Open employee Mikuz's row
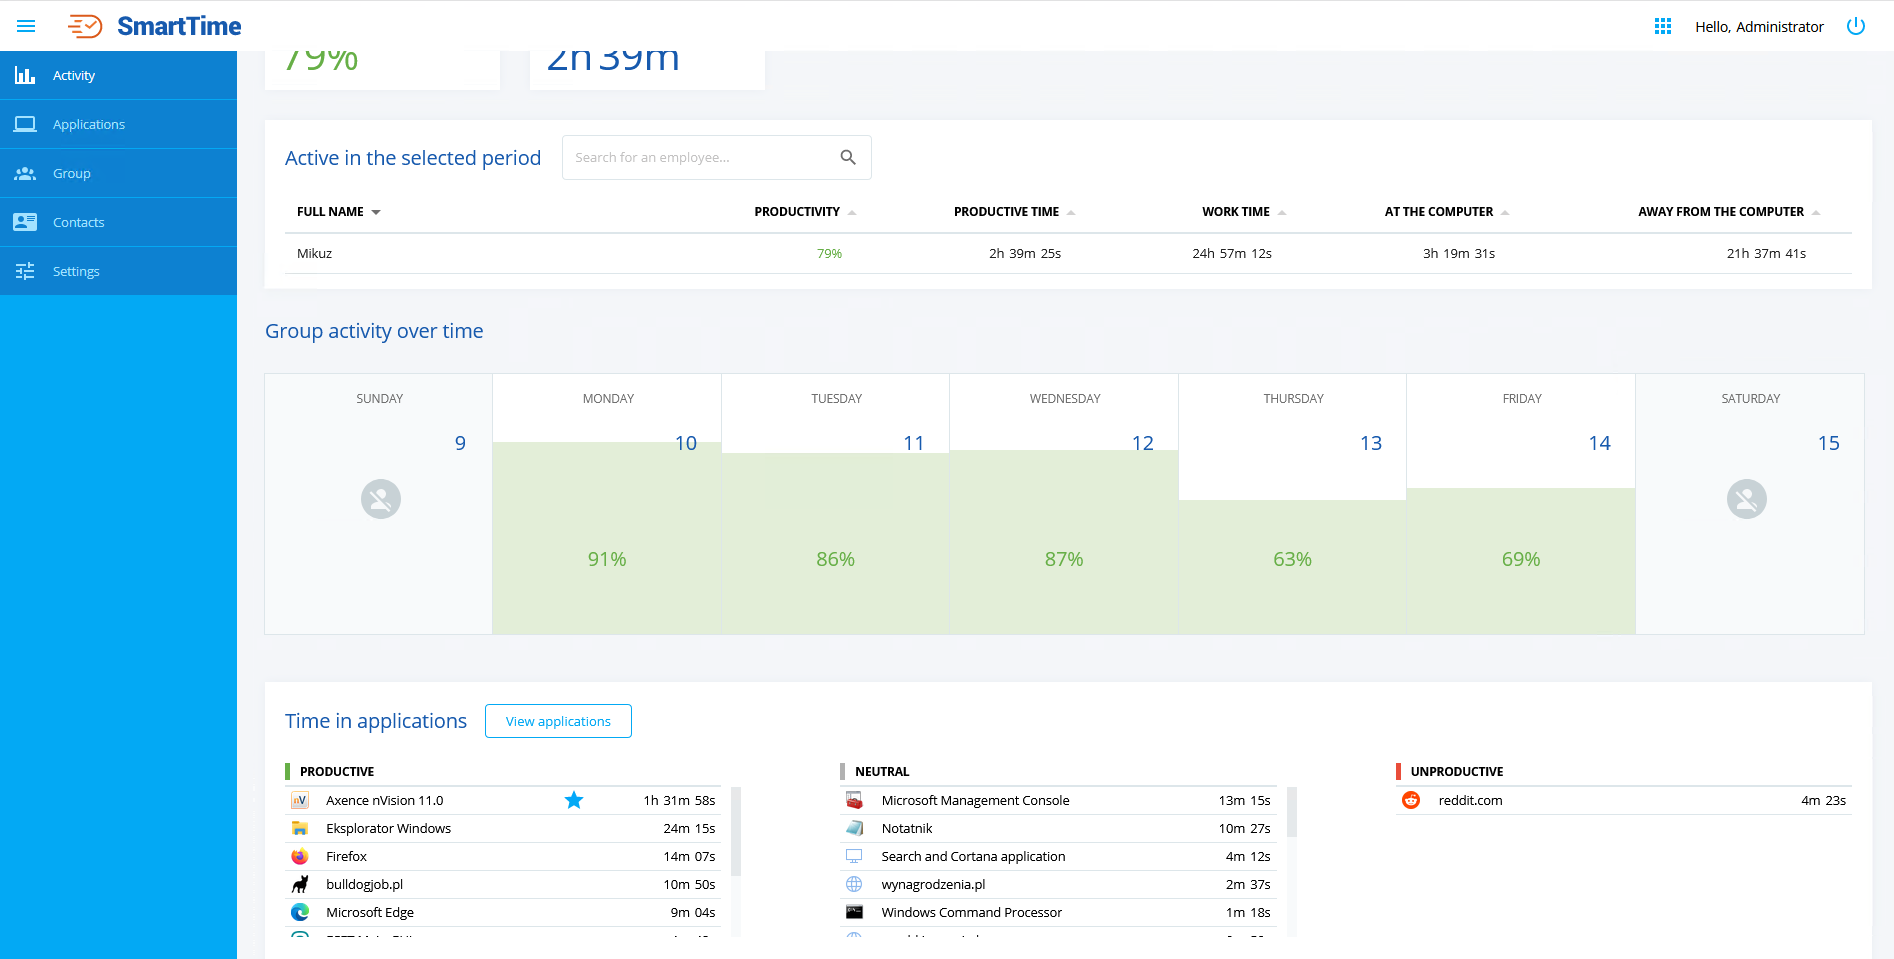The width and height of the screenshot is (1894, 959). (x=314, y=254)
